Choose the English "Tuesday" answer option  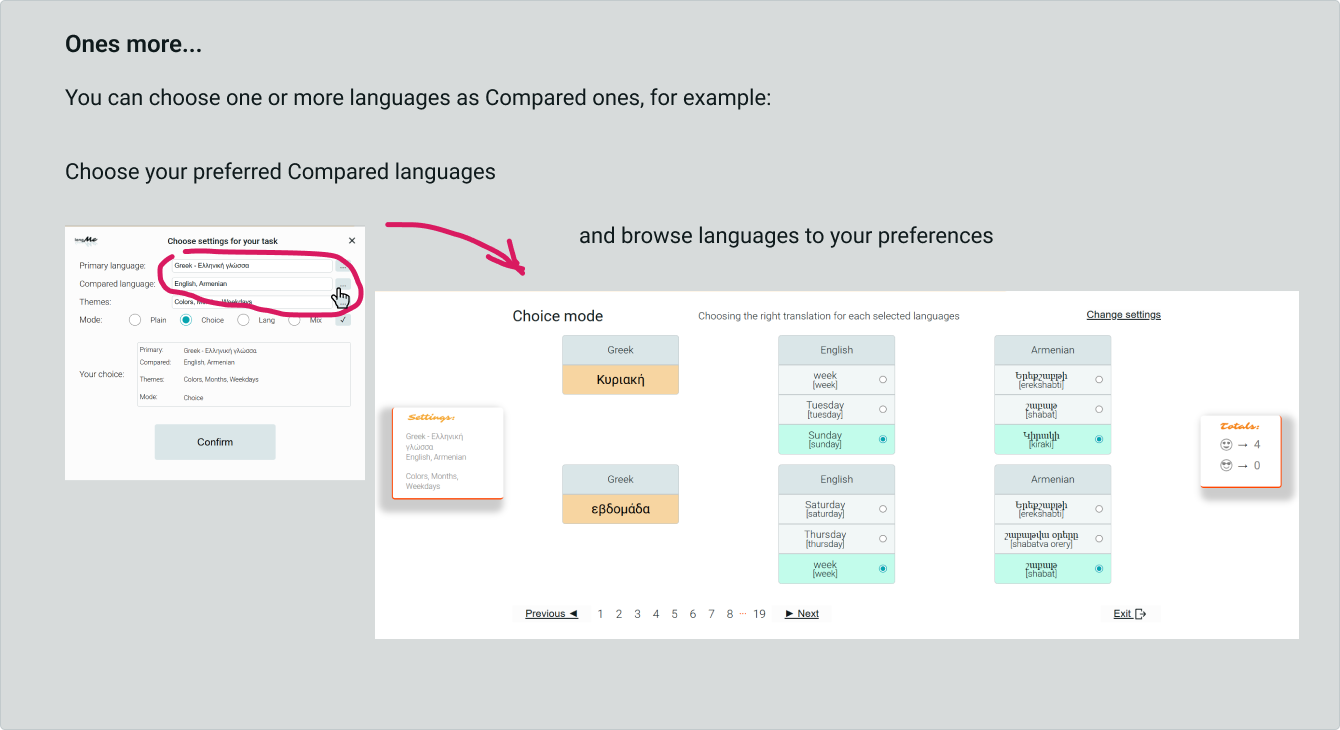coord(836,410)
